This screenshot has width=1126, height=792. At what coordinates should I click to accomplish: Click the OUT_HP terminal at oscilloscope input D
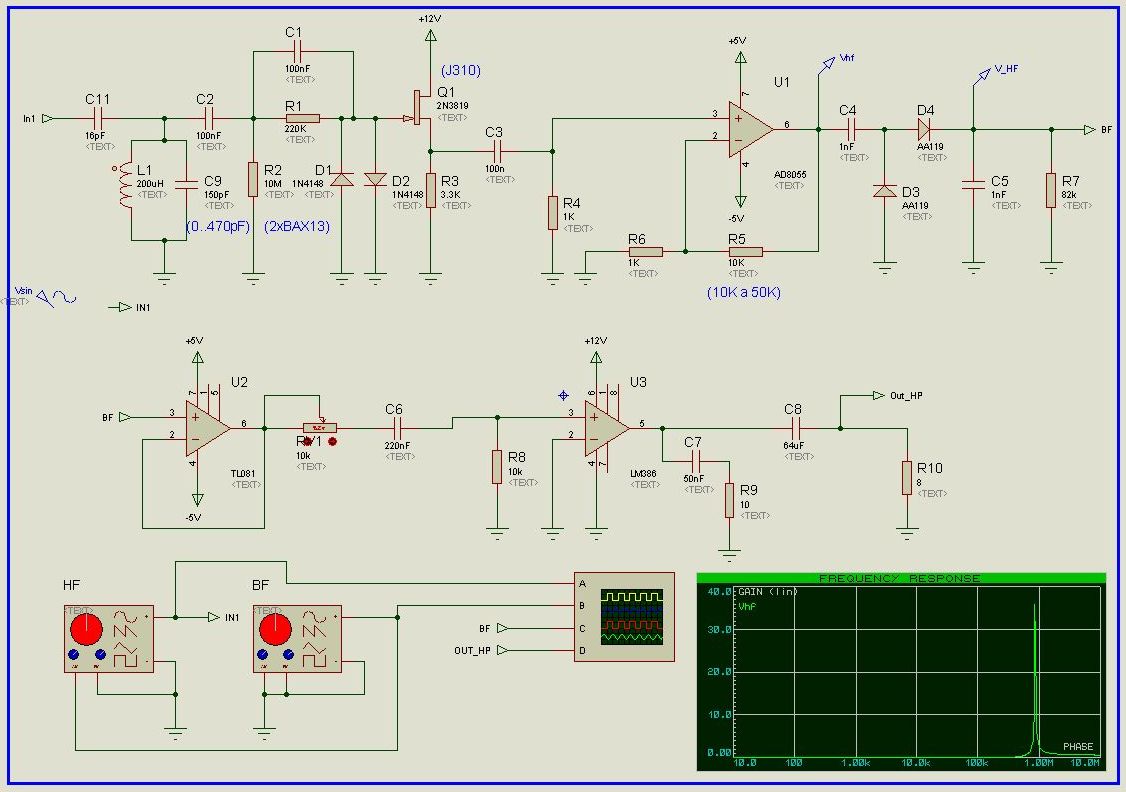point(502,651)
